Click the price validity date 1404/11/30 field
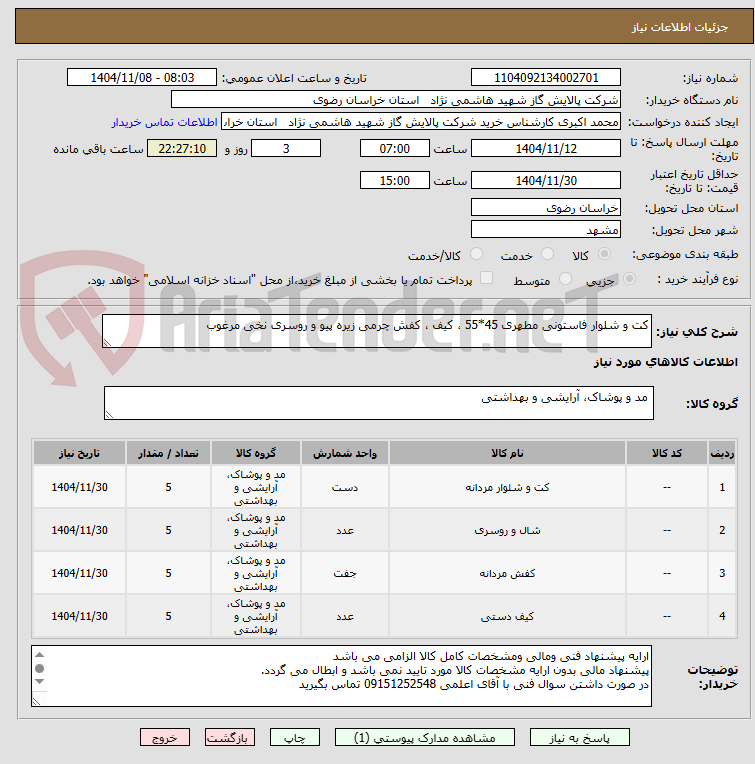 pyautogui.click(x=546, y=180)
